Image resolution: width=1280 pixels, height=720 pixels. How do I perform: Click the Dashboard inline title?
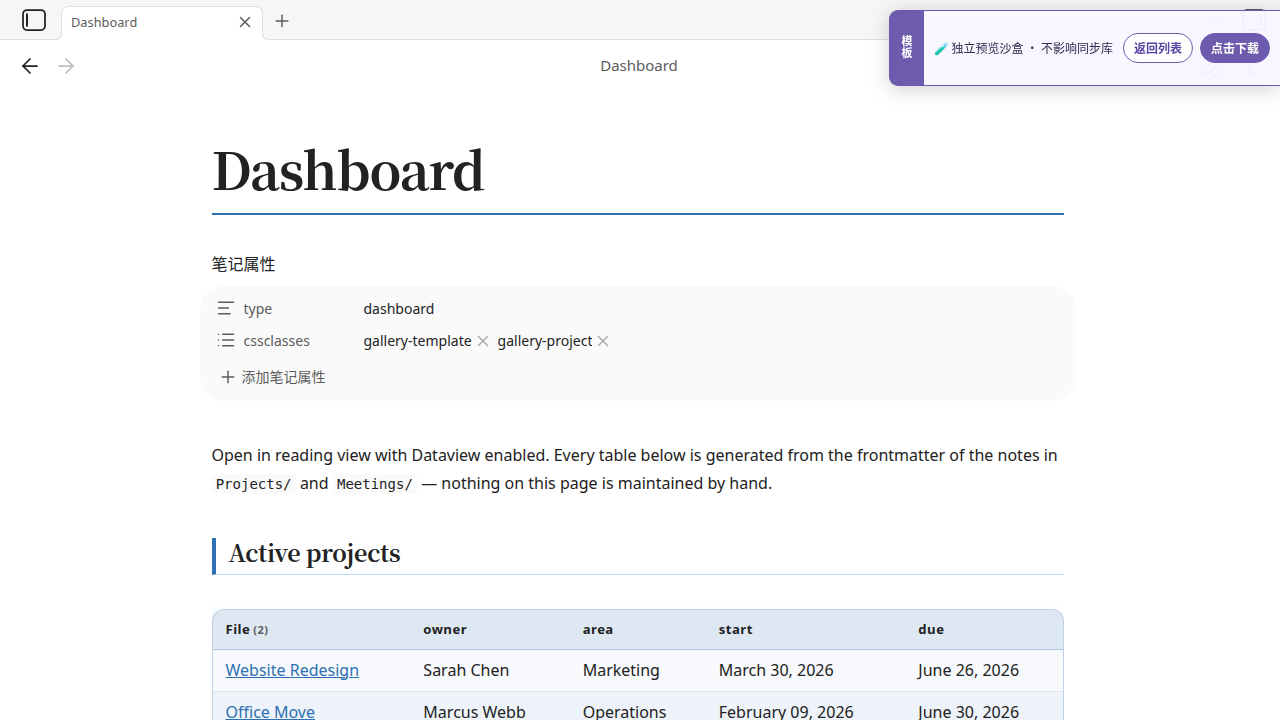tap(348, 171)
